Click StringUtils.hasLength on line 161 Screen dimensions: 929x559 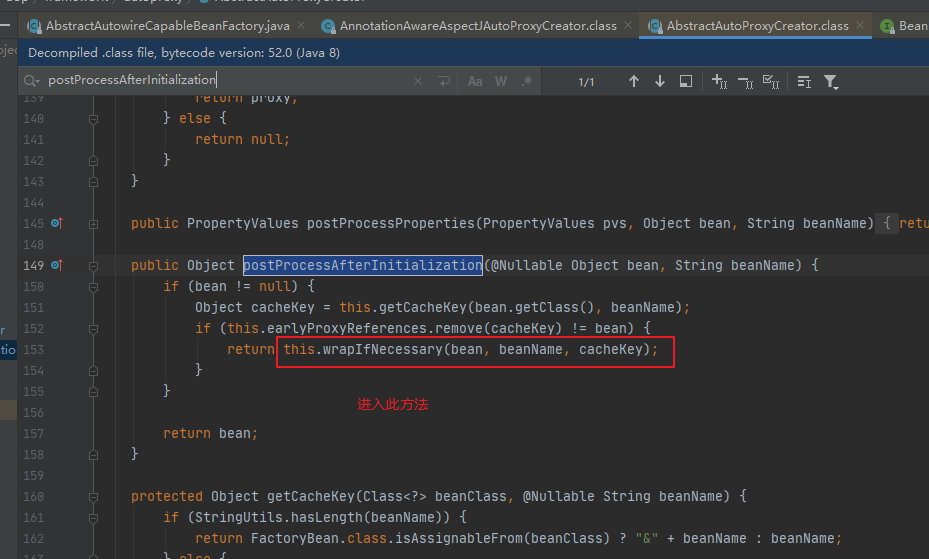pos(278,517)
